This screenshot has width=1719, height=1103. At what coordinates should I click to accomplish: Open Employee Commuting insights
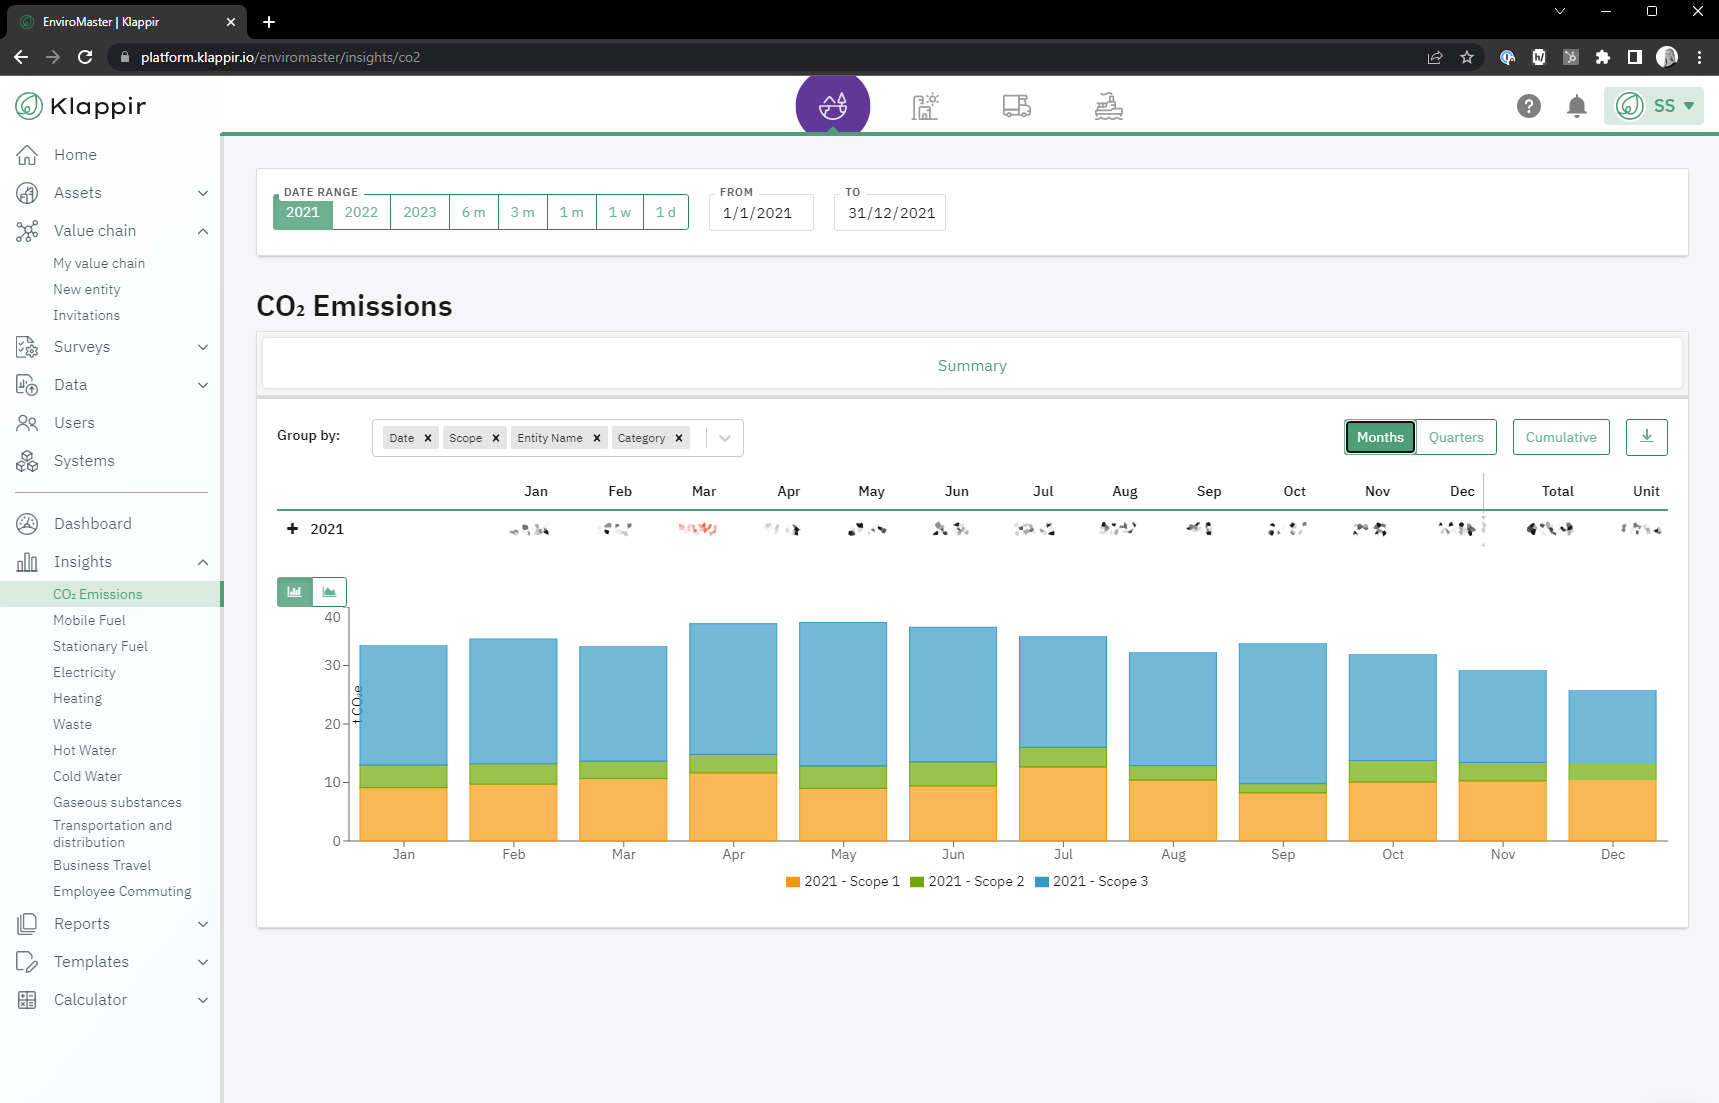[122, 891]
